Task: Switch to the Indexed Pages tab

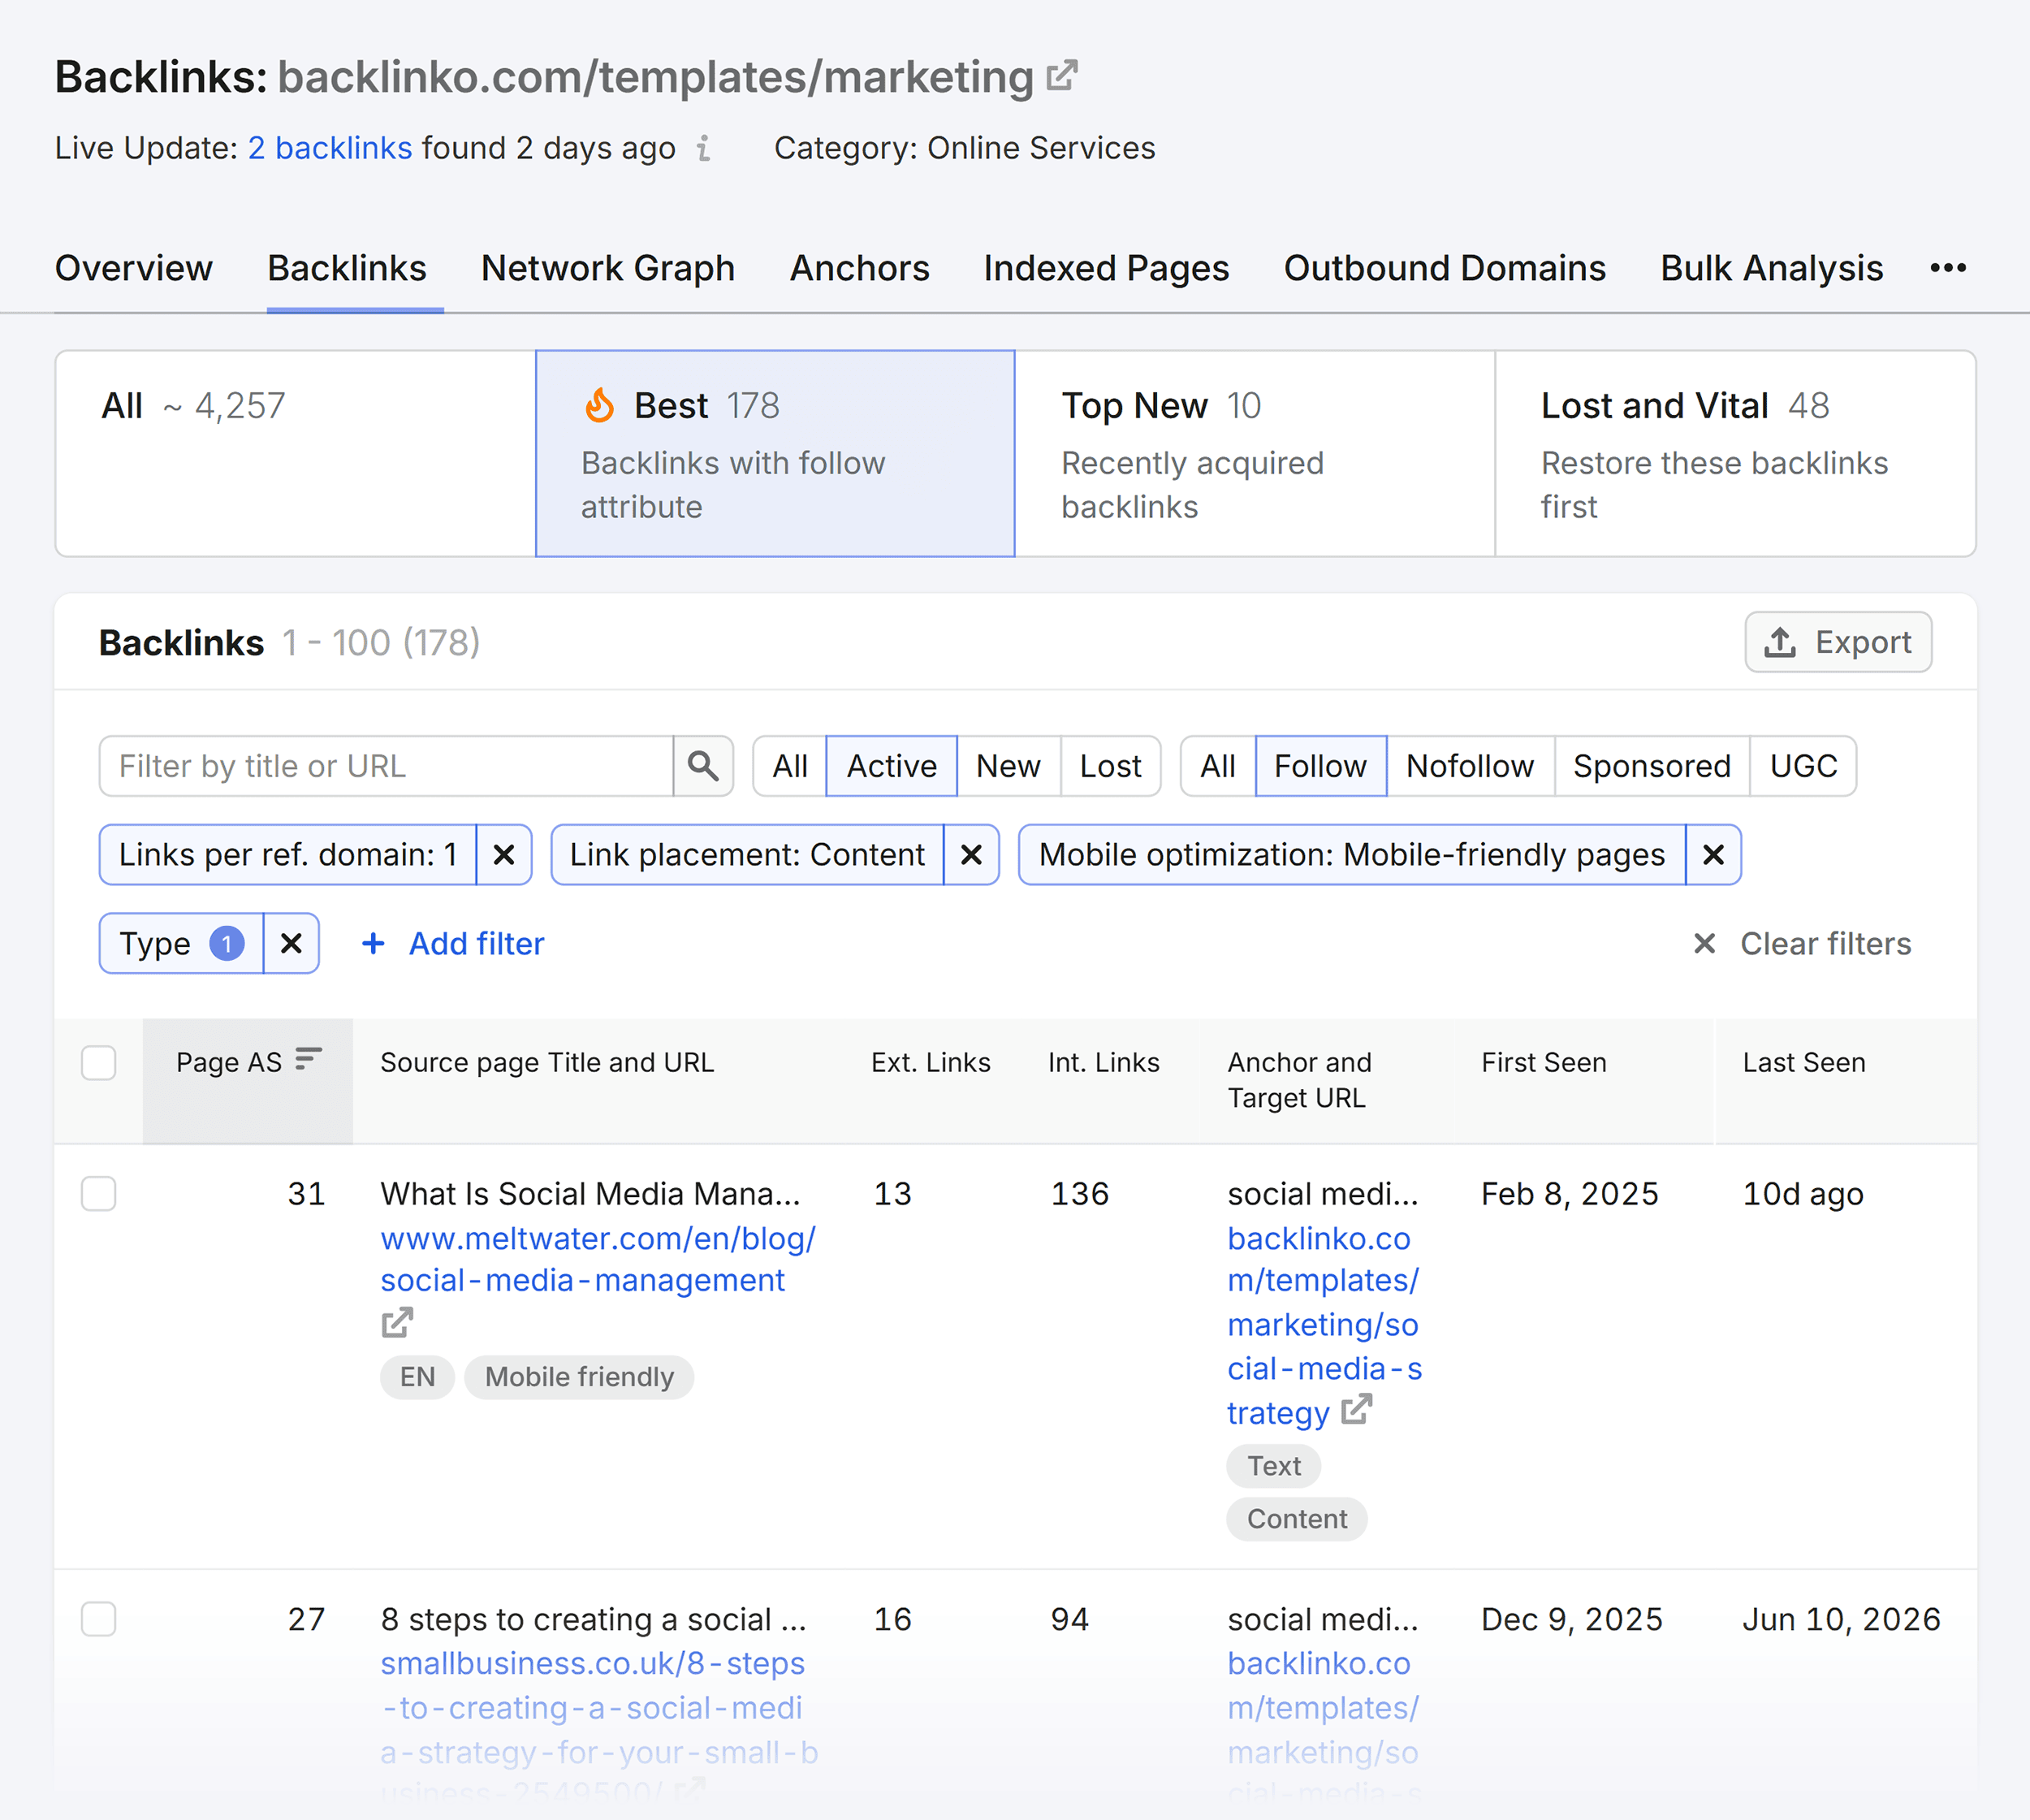Action: (x=1106, y=268)
